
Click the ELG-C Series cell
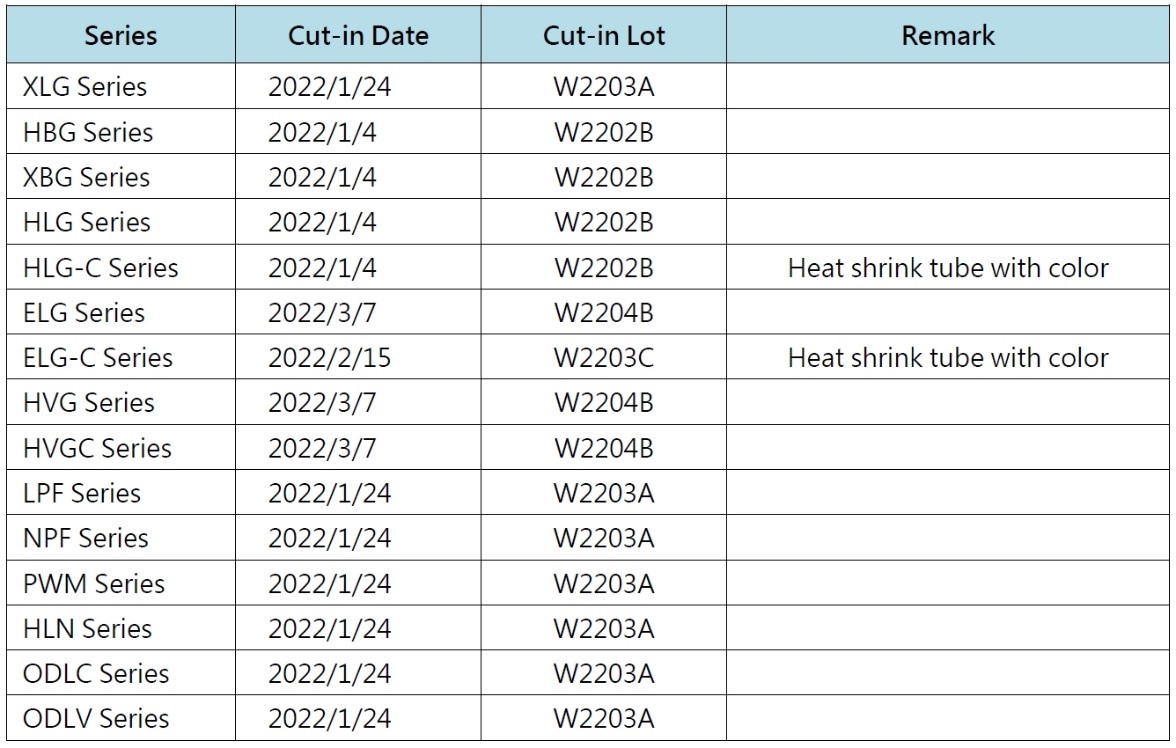(97, 358)
